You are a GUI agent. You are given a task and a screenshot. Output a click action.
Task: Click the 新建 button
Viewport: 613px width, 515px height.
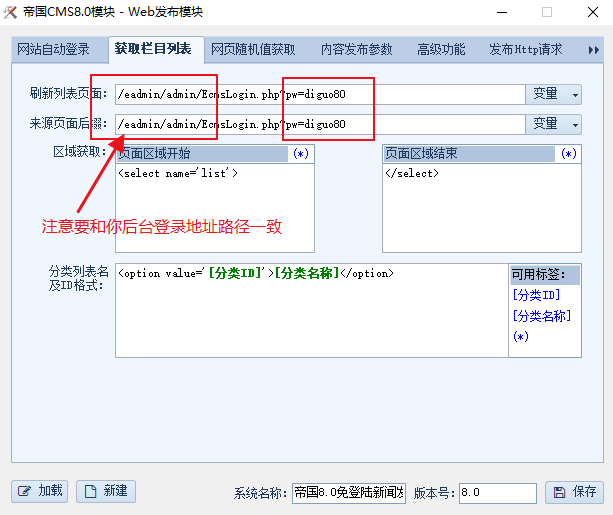point(106,491)
